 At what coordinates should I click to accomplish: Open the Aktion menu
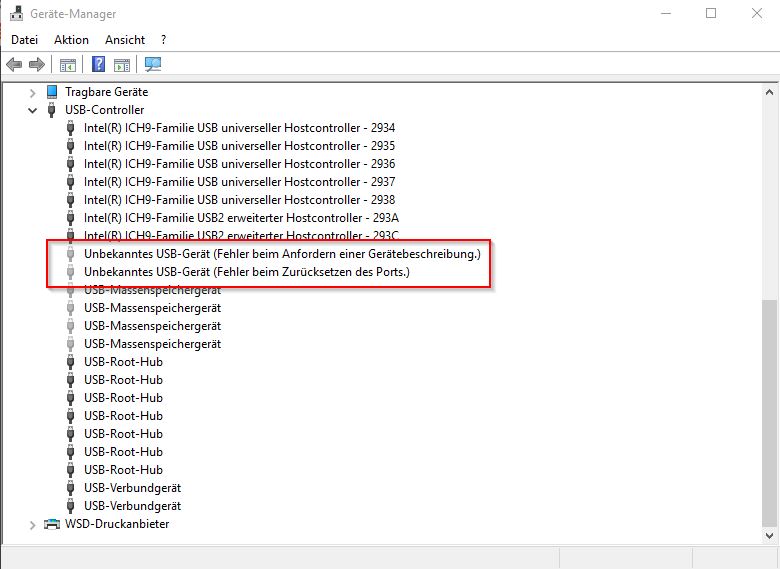tap(71, 40)
